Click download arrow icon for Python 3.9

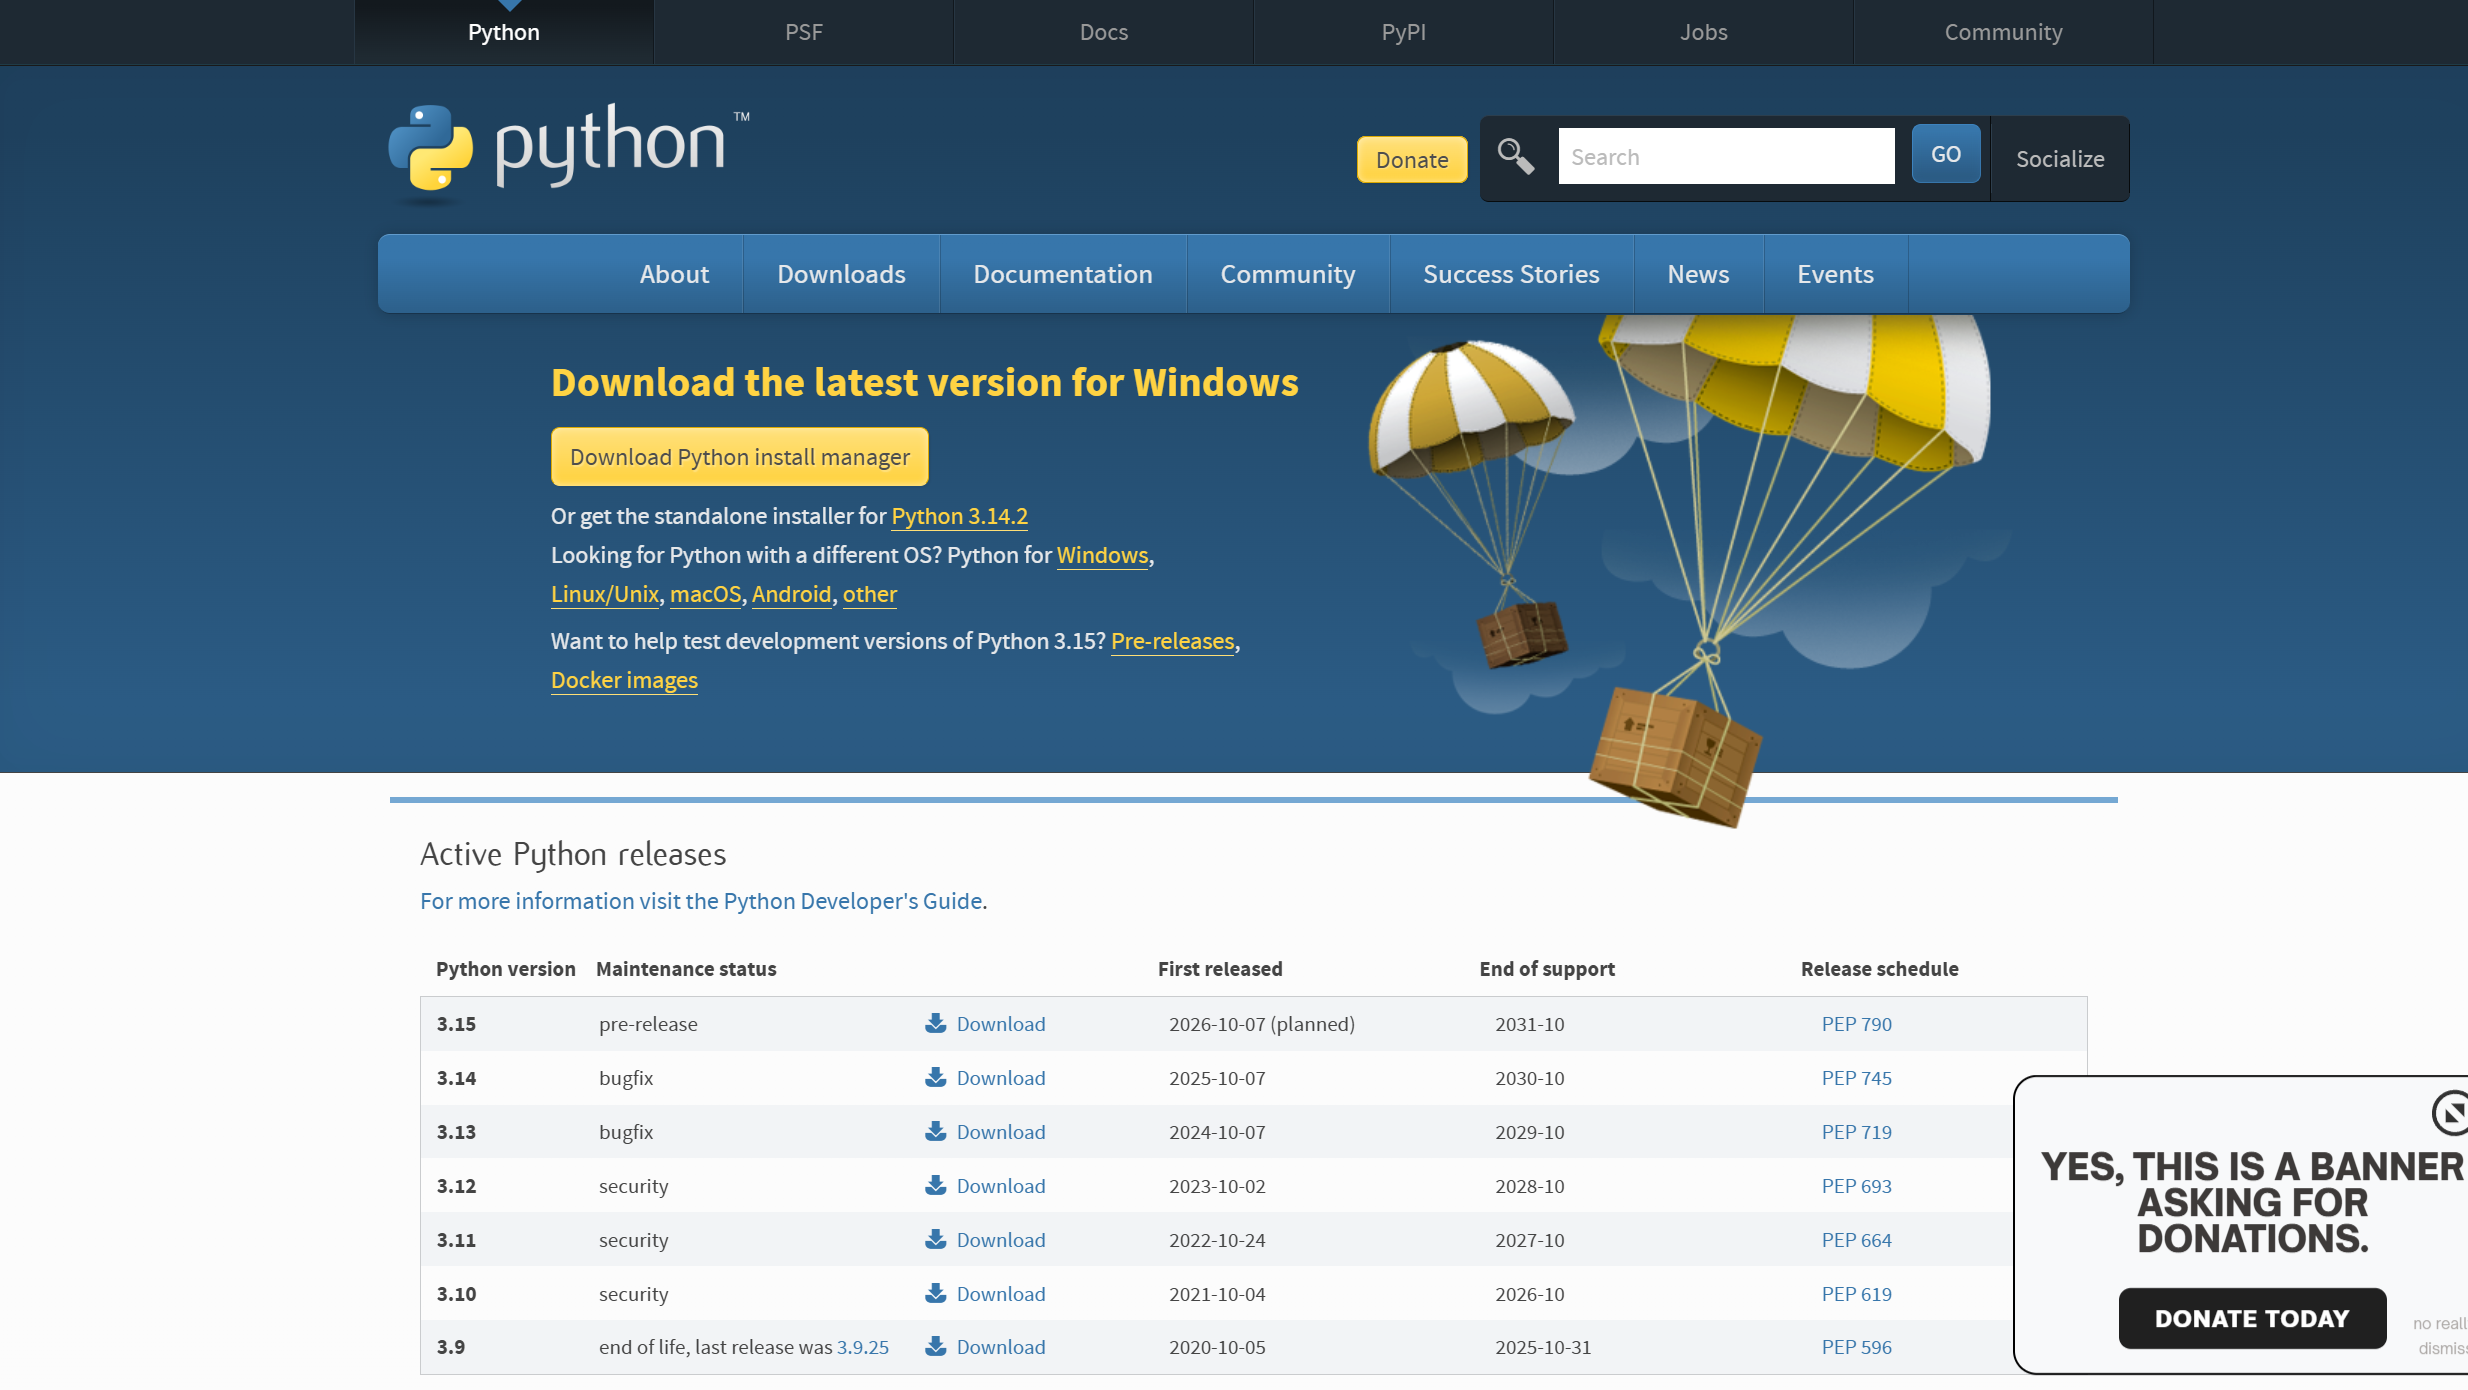point(935,1346)
